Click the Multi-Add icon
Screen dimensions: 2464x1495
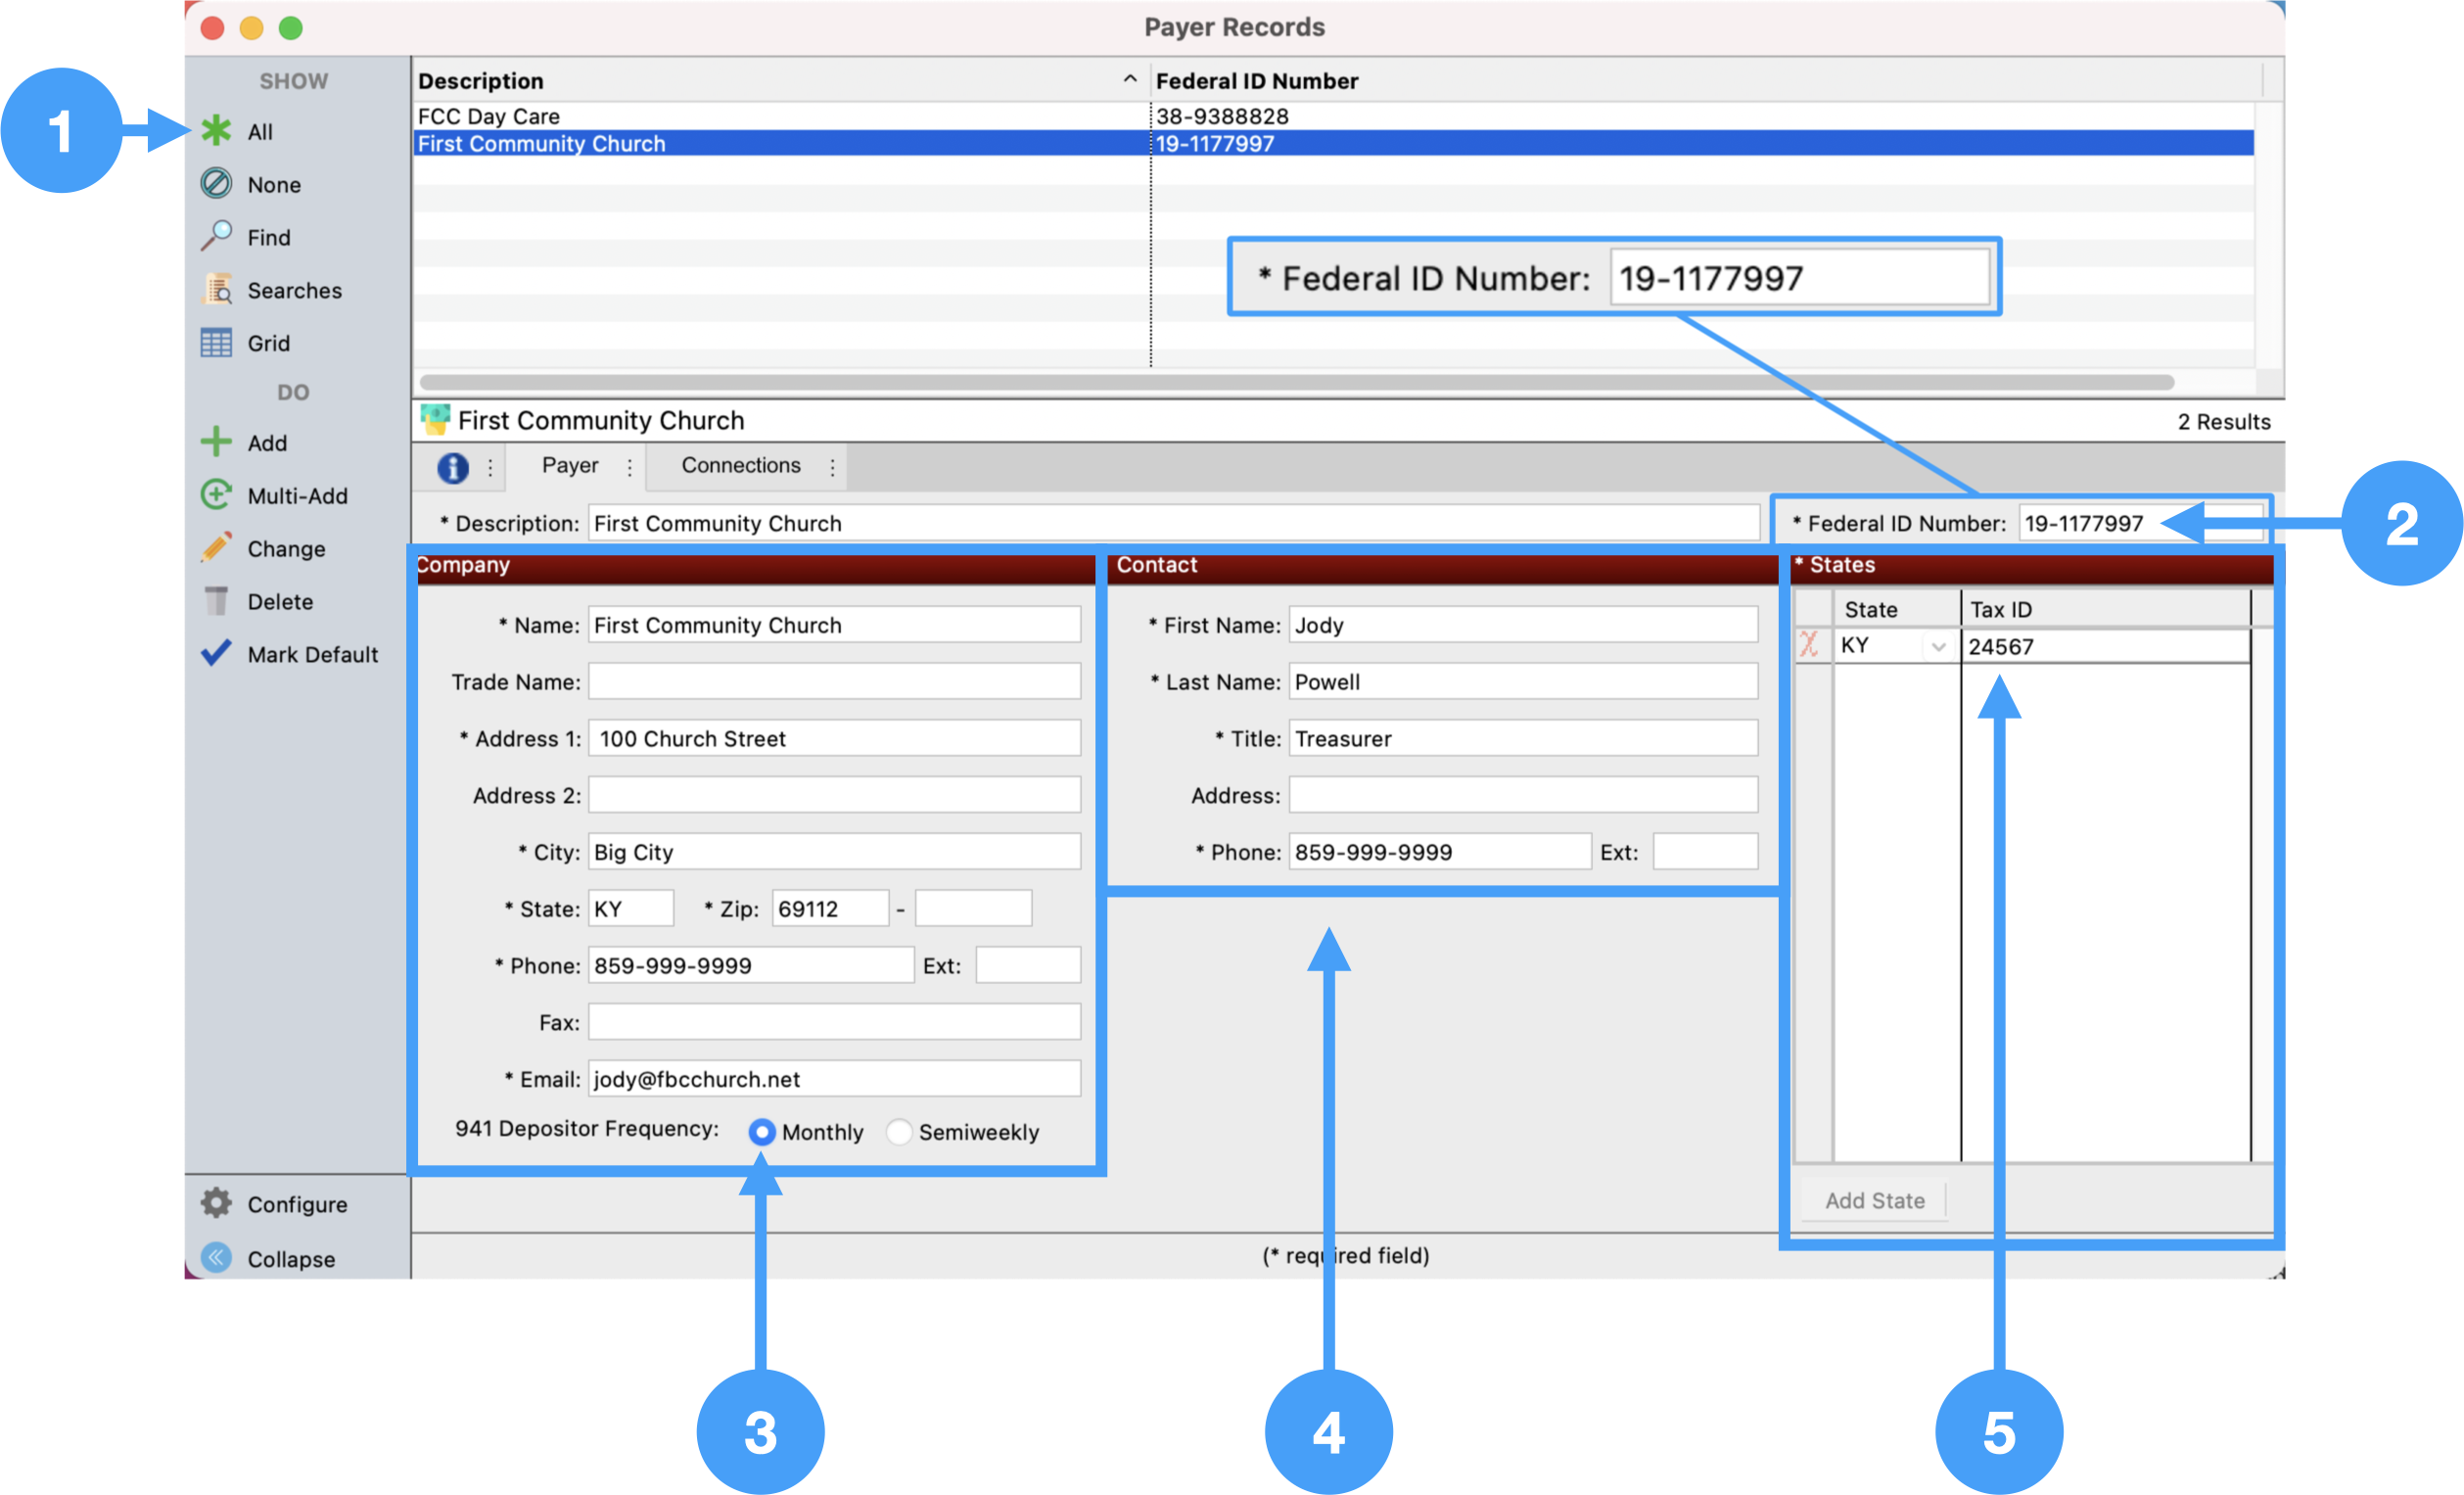point(216,495)
